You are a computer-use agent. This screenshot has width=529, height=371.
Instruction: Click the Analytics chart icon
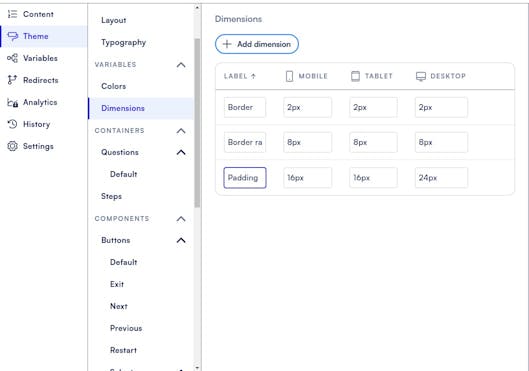(12, 102)
